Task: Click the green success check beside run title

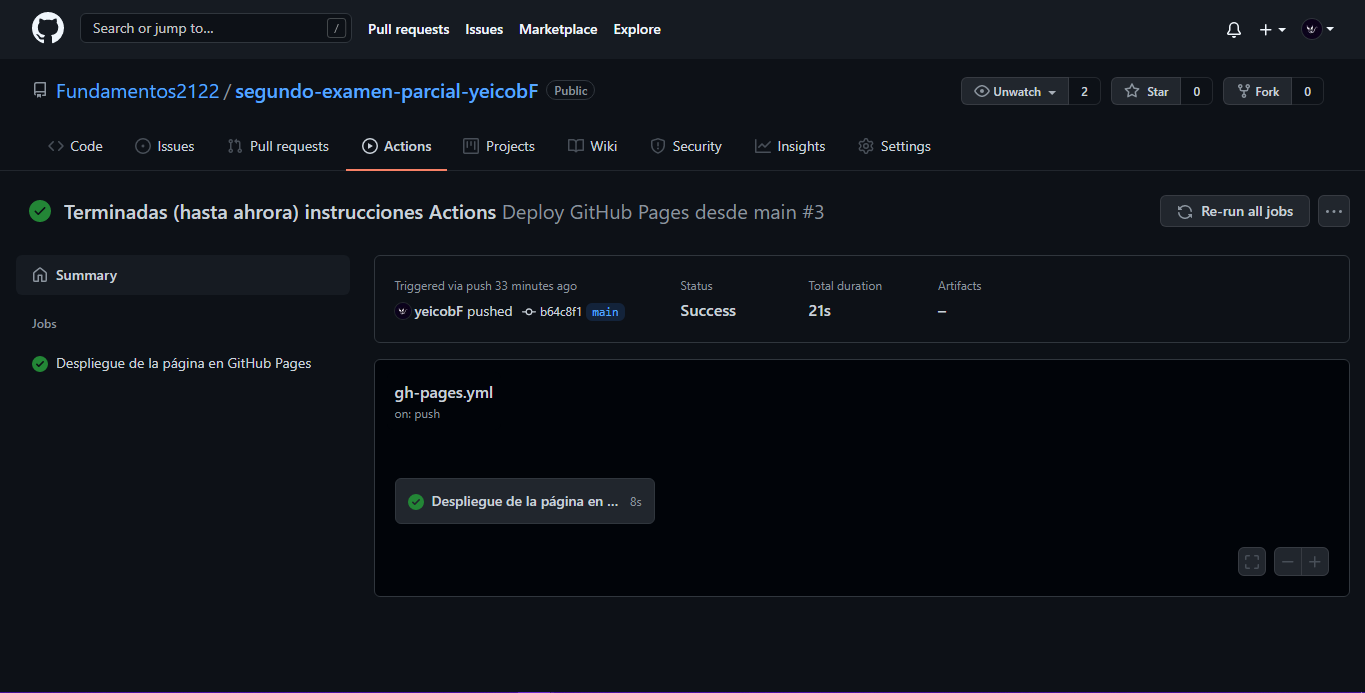Action: tap(40, 211)
